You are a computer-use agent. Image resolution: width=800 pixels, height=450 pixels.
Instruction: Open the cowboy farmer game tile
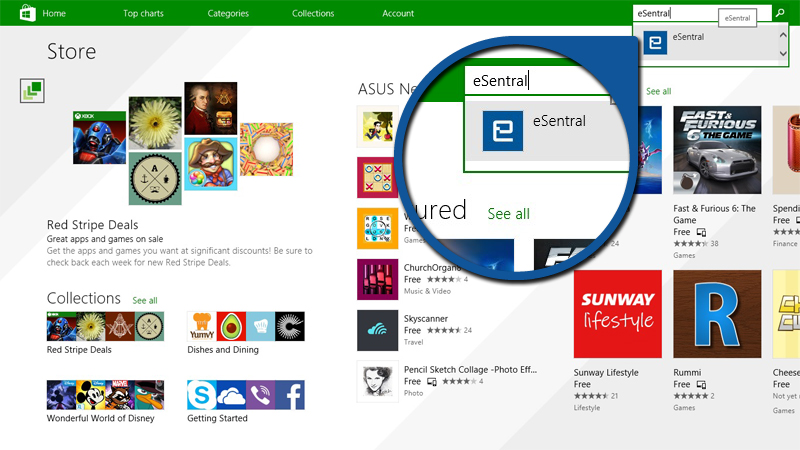pos(211,163)
